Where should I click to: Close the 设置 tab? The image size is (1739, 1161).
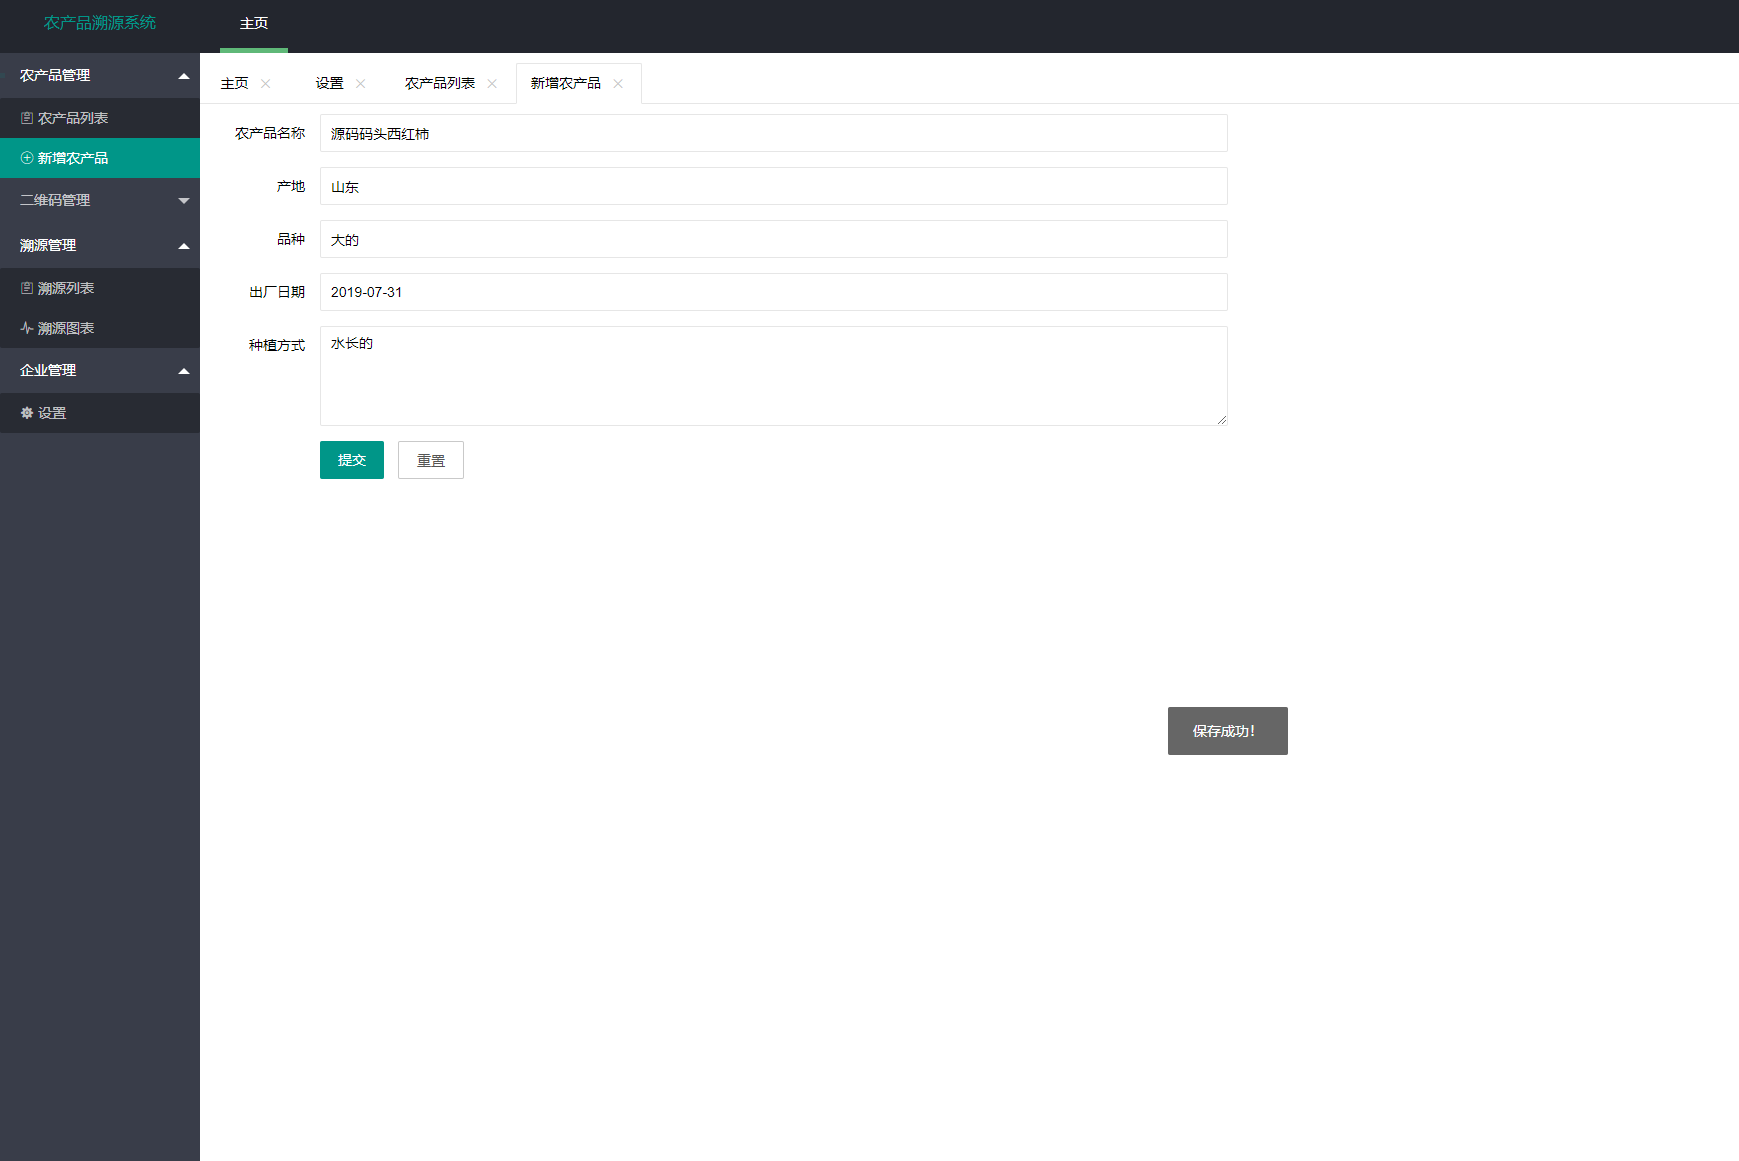coord(361,84)
